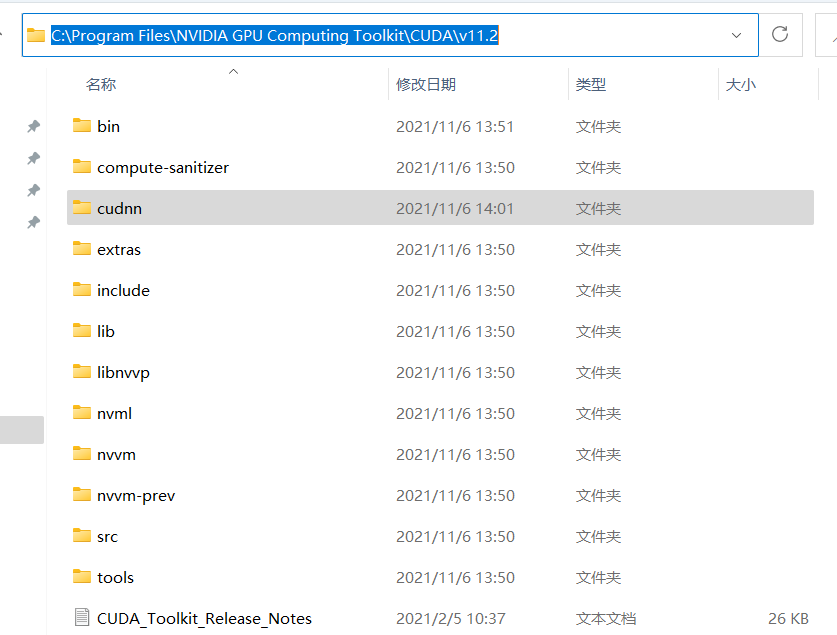Open the include folder

[121, 290]
